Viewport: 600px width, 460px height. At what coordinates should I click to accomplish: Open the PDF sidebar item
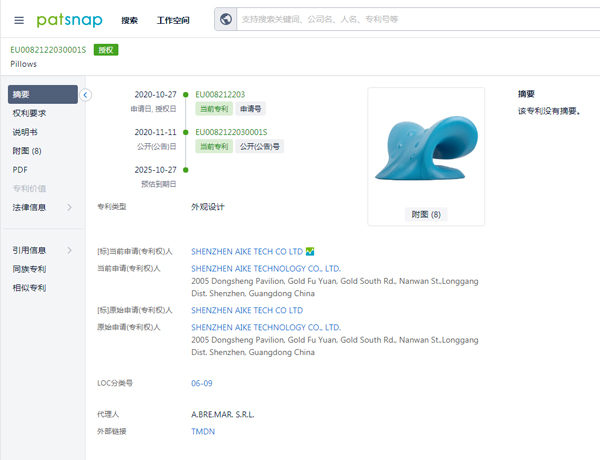click(x=20, y=169)
